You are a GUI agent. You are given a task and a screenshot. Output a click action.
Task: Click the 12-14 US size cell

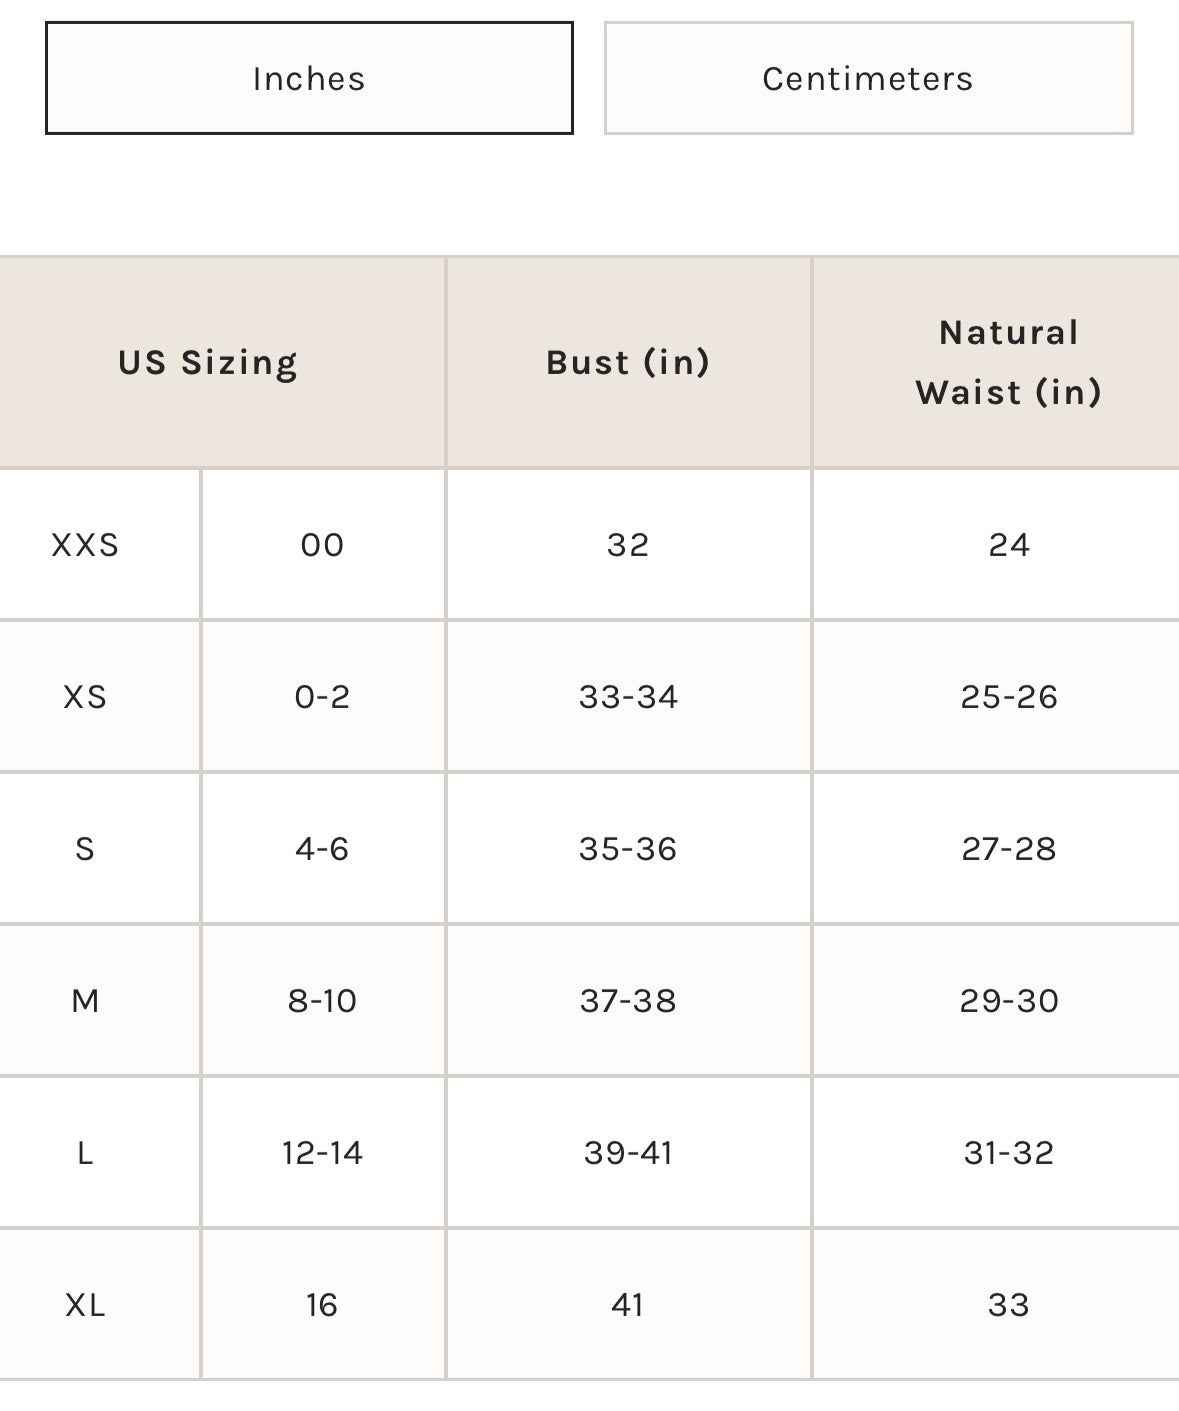[322, 1153]
